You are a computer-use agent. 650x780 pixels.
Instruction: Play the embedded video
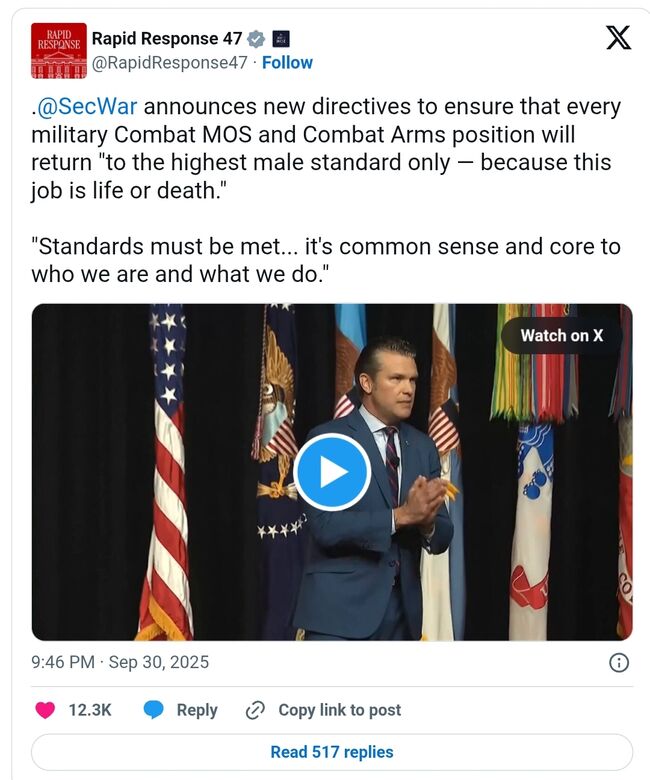(x=332, y=472)
